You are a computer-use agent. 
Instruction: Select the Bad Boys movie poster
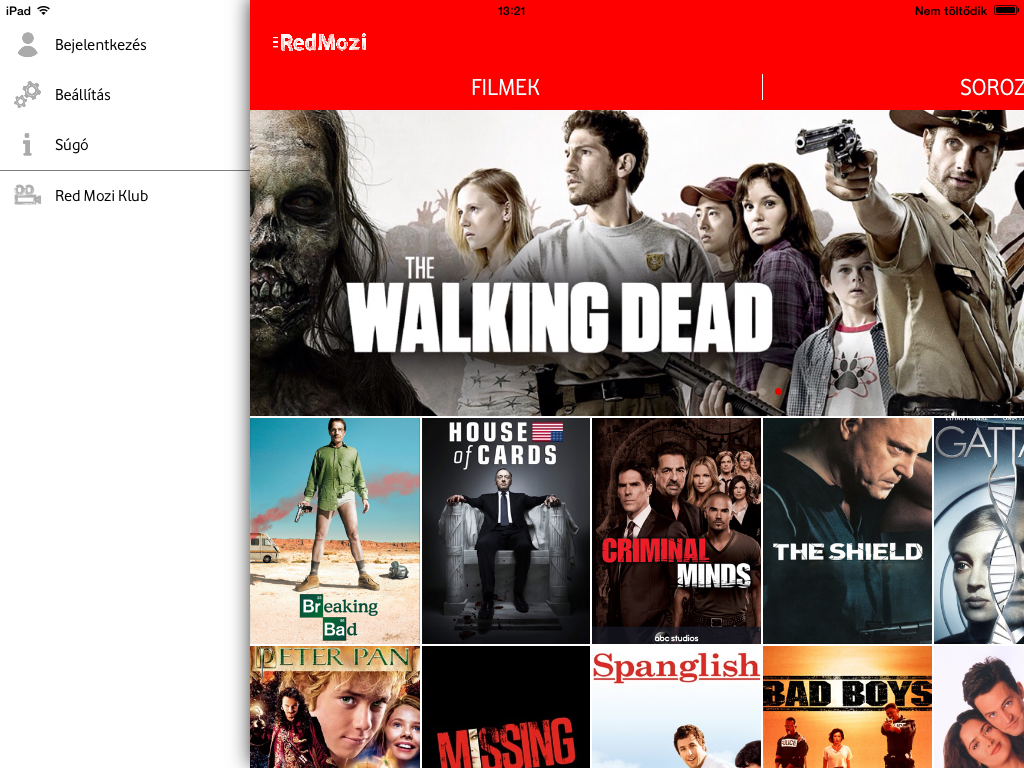click(x=847, y=707)
